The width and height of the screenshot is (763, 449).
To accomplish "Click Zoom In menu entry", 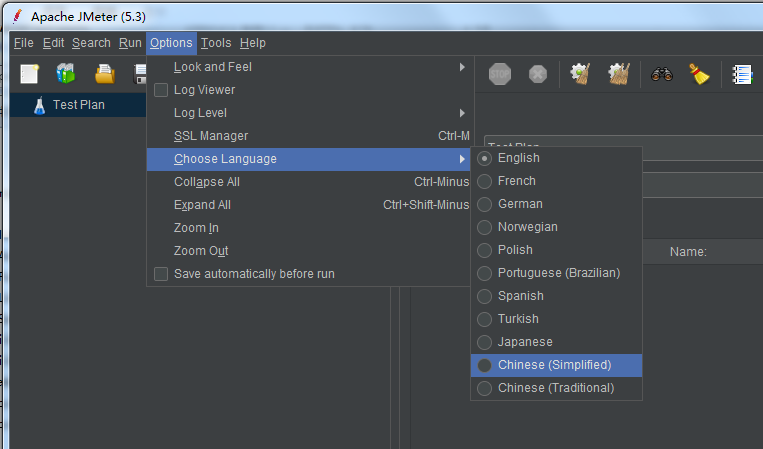I will pyautogui.click(x=309, y=228).
